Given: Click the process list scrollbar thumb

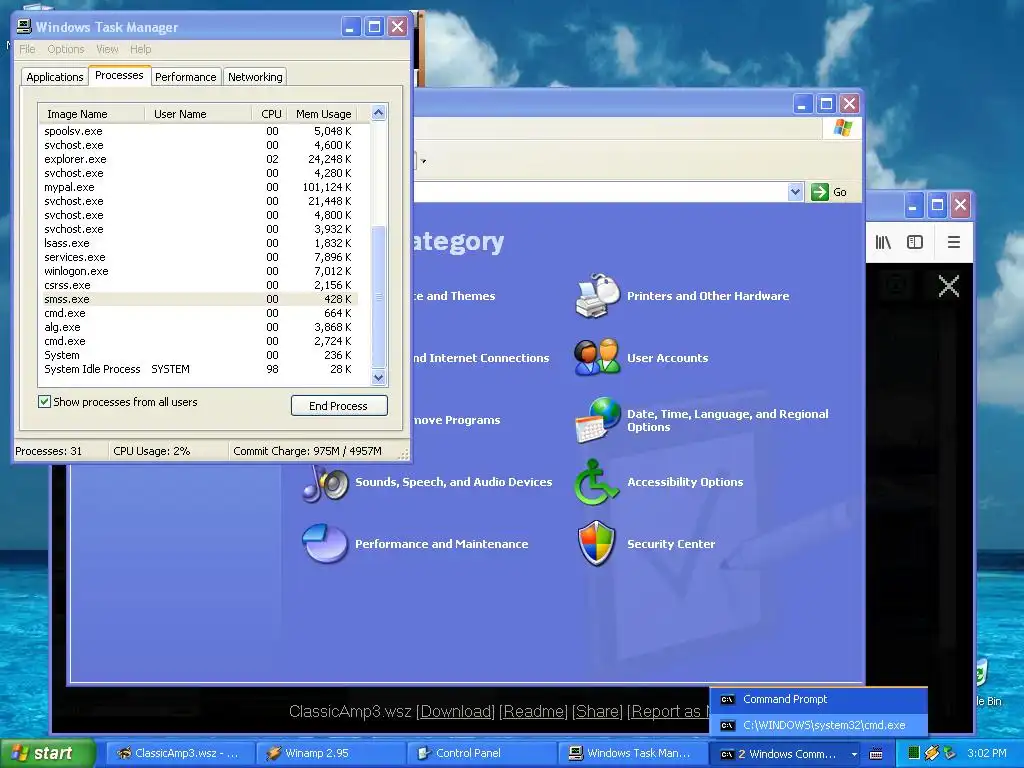Looking at the screenshot, I should [379, 296].
